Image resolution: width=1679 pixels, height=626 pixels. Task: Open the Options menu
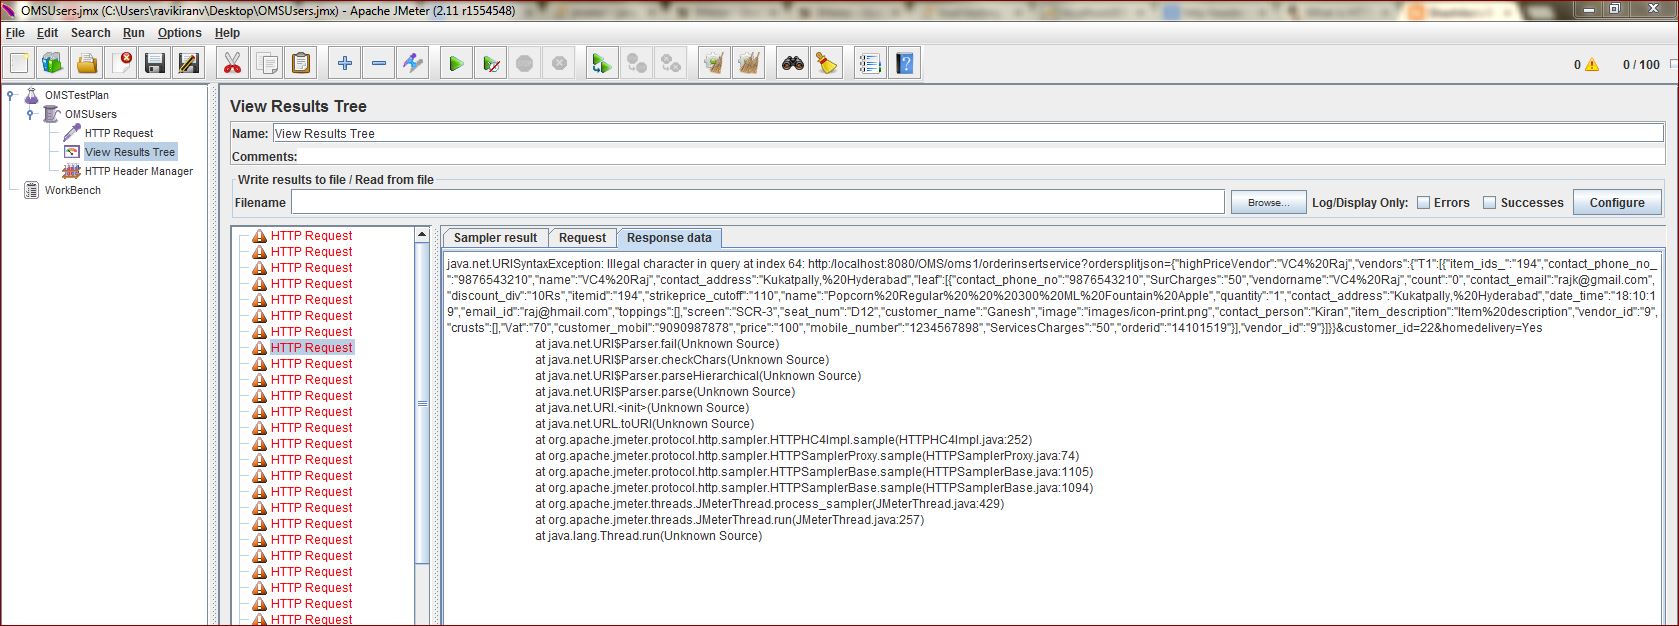point(179,33)
